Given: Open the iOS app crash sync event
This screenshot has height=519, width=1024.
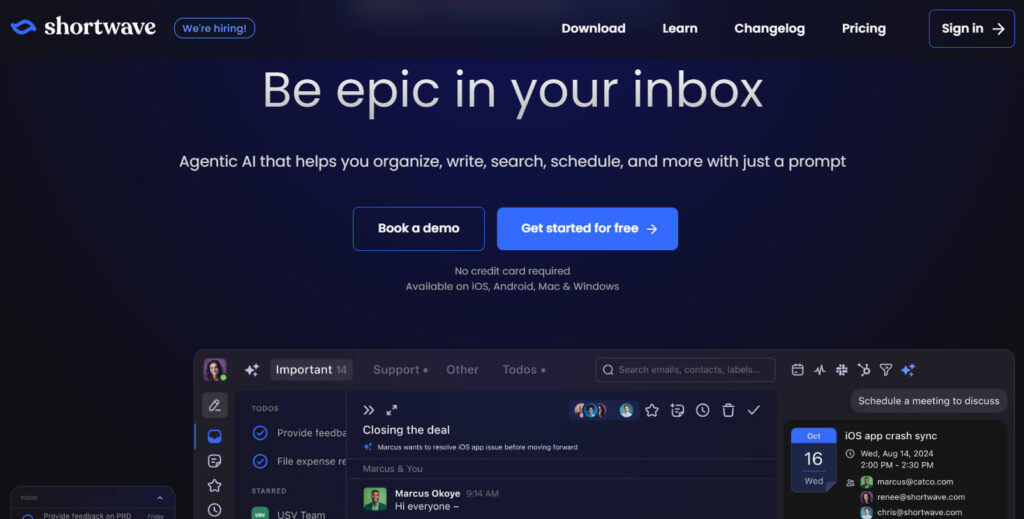Looking at the screenshot, I should pos(891,435).
